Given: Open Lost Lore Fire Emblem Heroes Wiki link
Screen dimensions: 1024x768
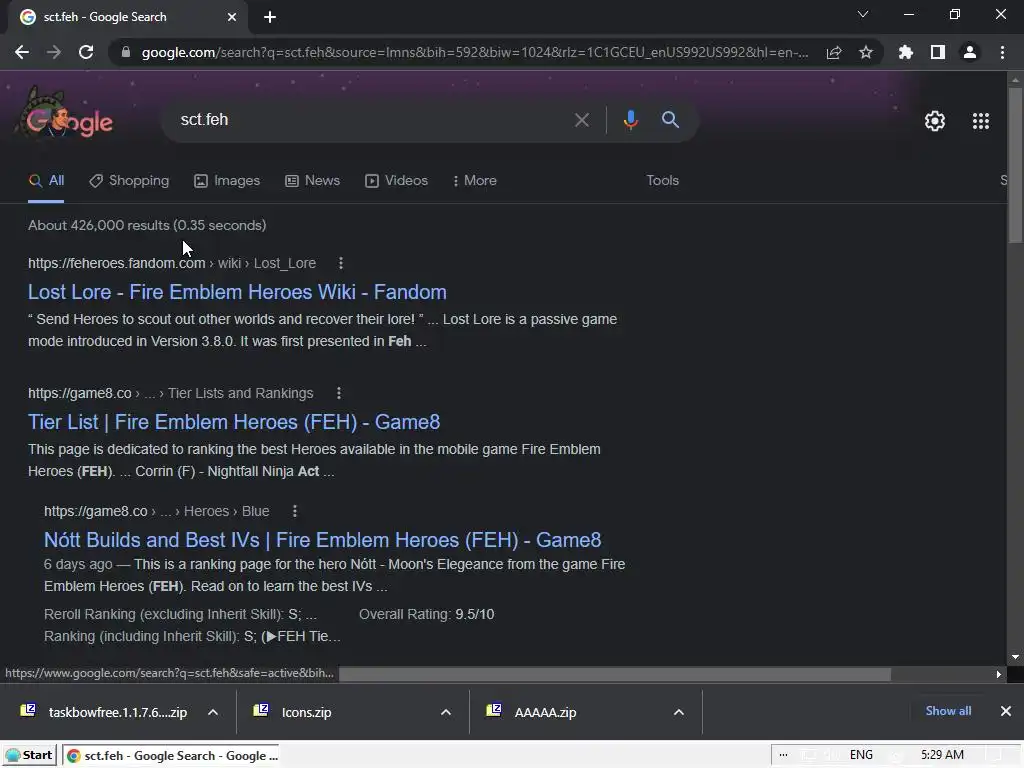Looking at the screenshot, I should pos(237,292).
